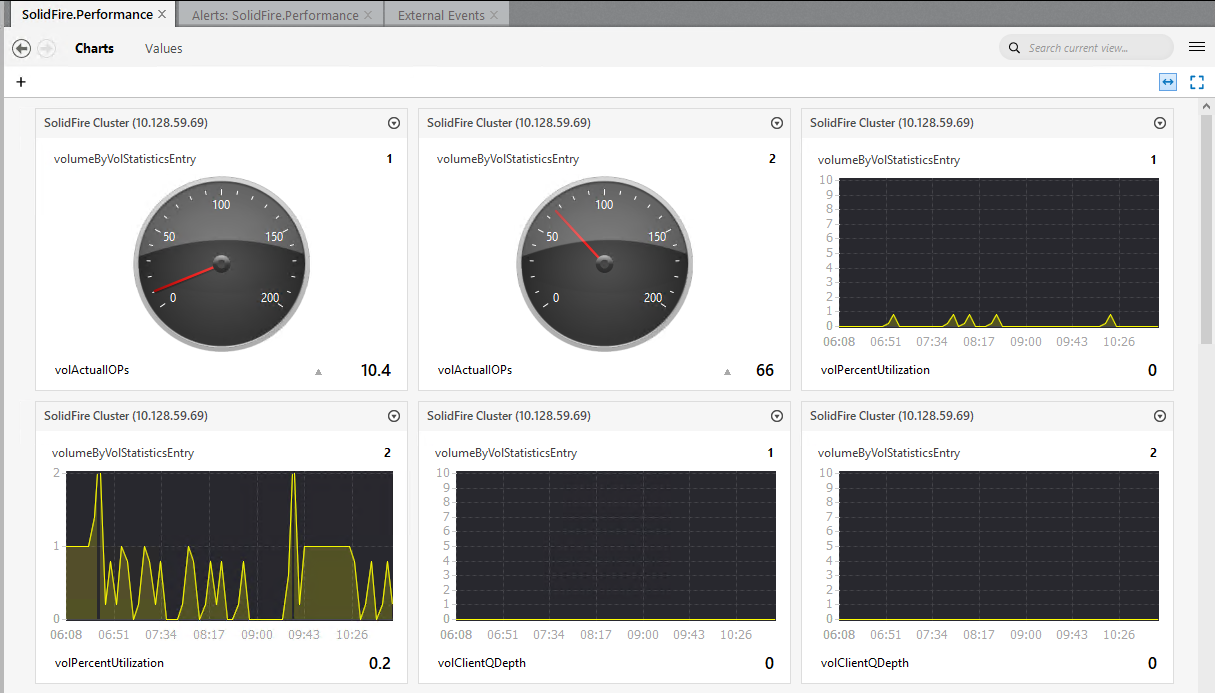This screenshot has height=693, width=1215.
Task: Click volClientQDepth entry 1 empty chart
Action: [615, 546]
